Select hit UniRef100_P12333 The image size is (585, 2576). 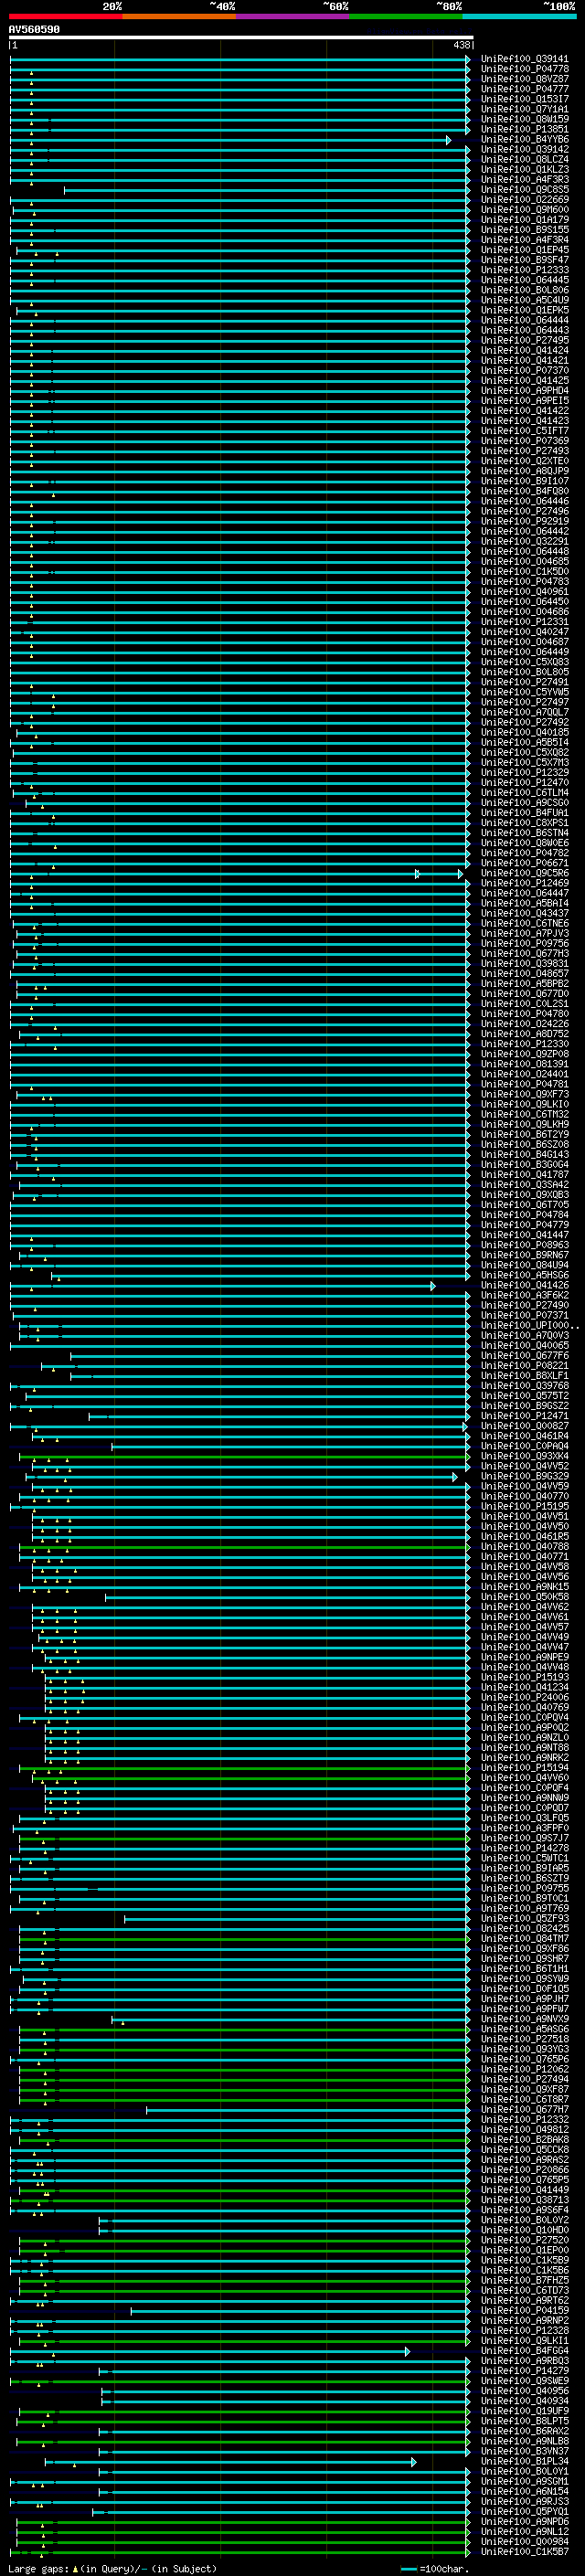[x=524, y=270]
